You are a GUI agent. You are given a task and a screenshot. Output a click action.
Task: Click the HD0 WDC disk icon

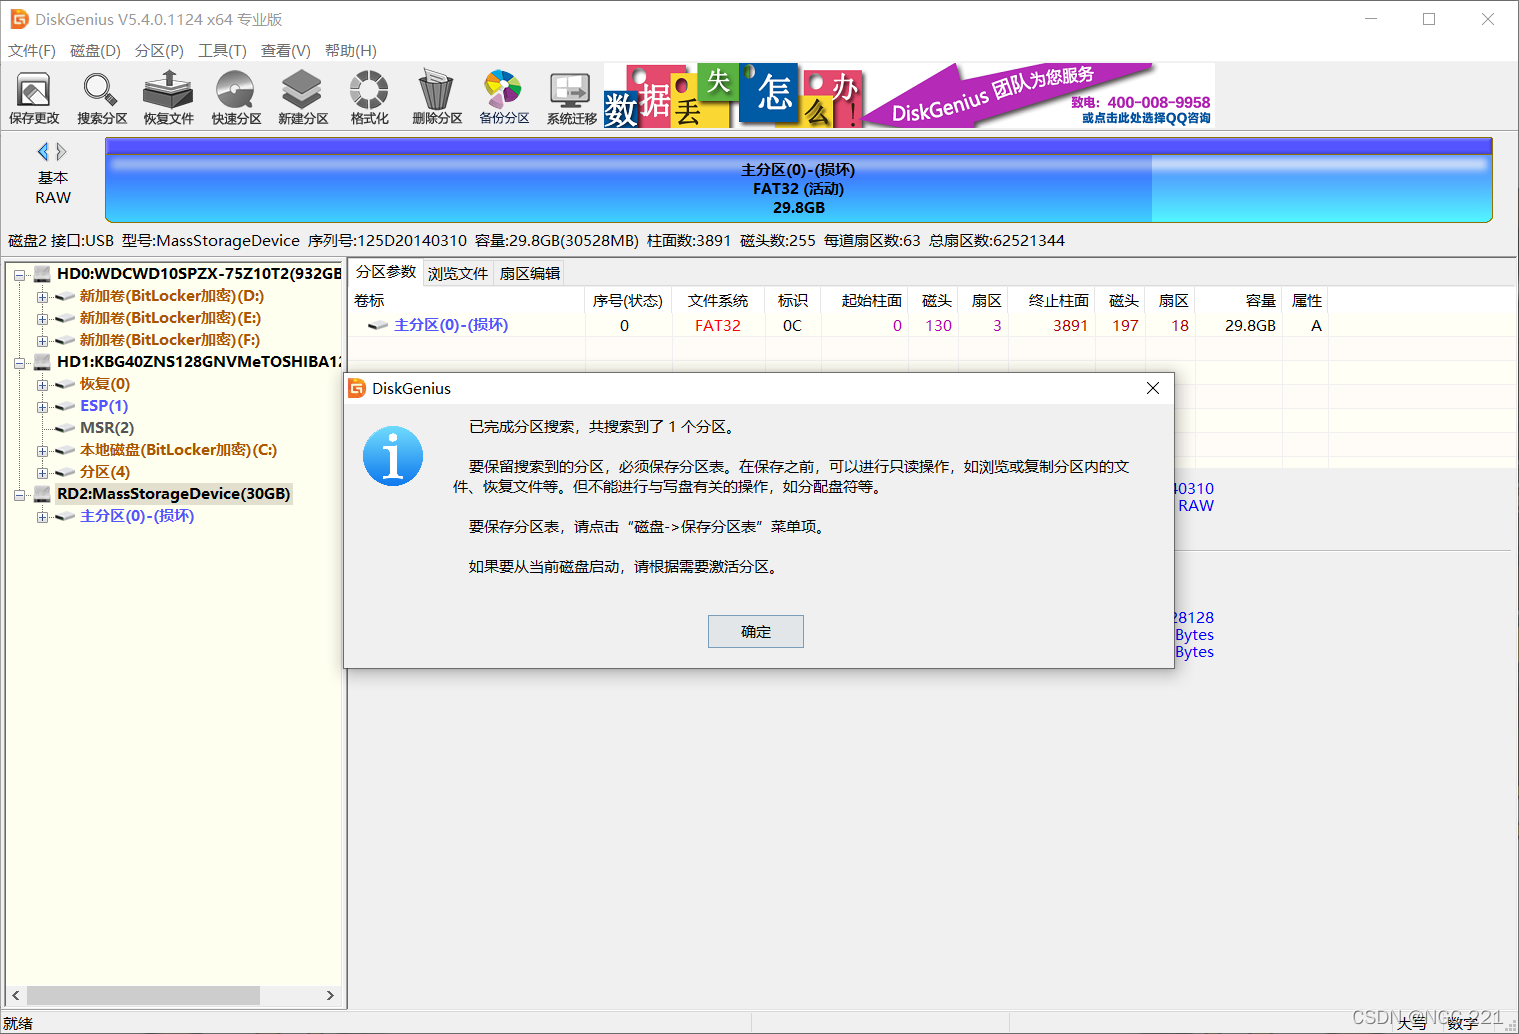pos(42,273)
